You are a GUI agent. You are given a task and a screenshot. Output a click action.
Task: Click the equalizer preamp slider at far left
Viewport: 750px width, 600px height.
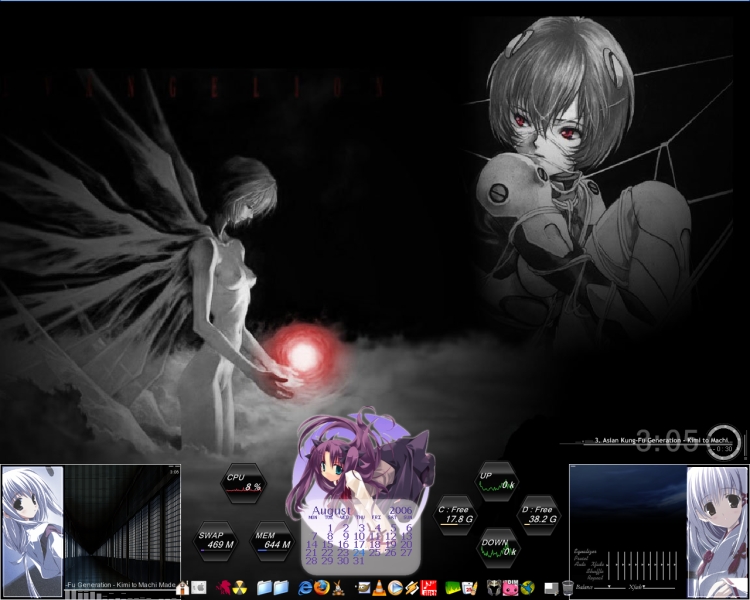609,565
